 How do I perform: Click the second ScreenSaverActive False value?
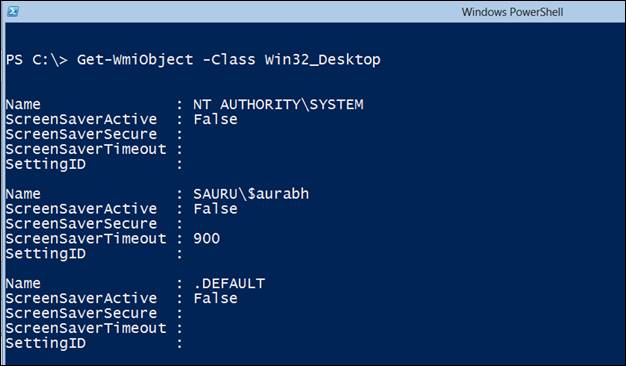coord(216,209)
